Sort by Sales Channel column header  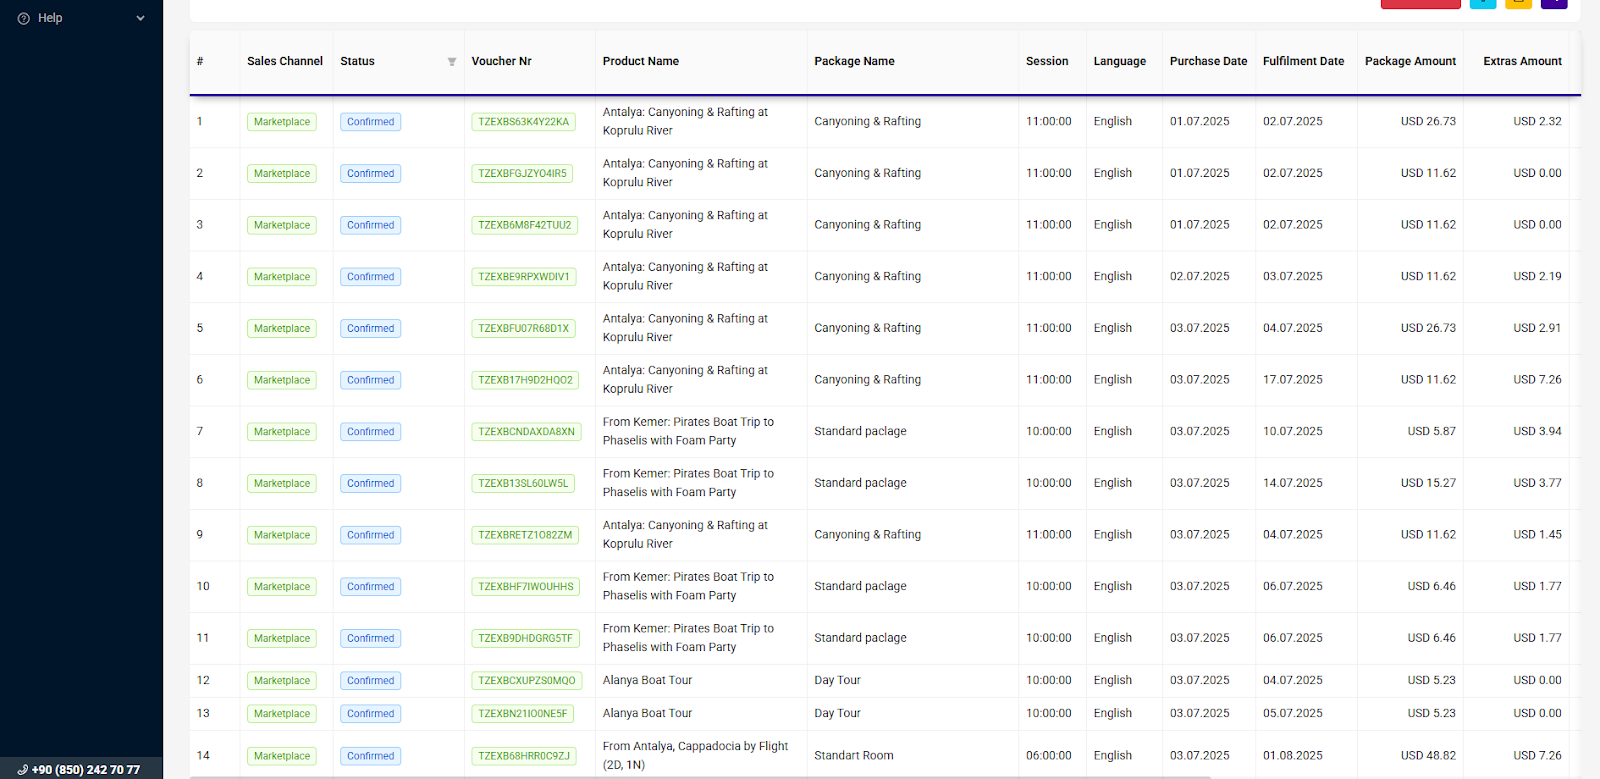pyautogui.click(x=285, y=61)
